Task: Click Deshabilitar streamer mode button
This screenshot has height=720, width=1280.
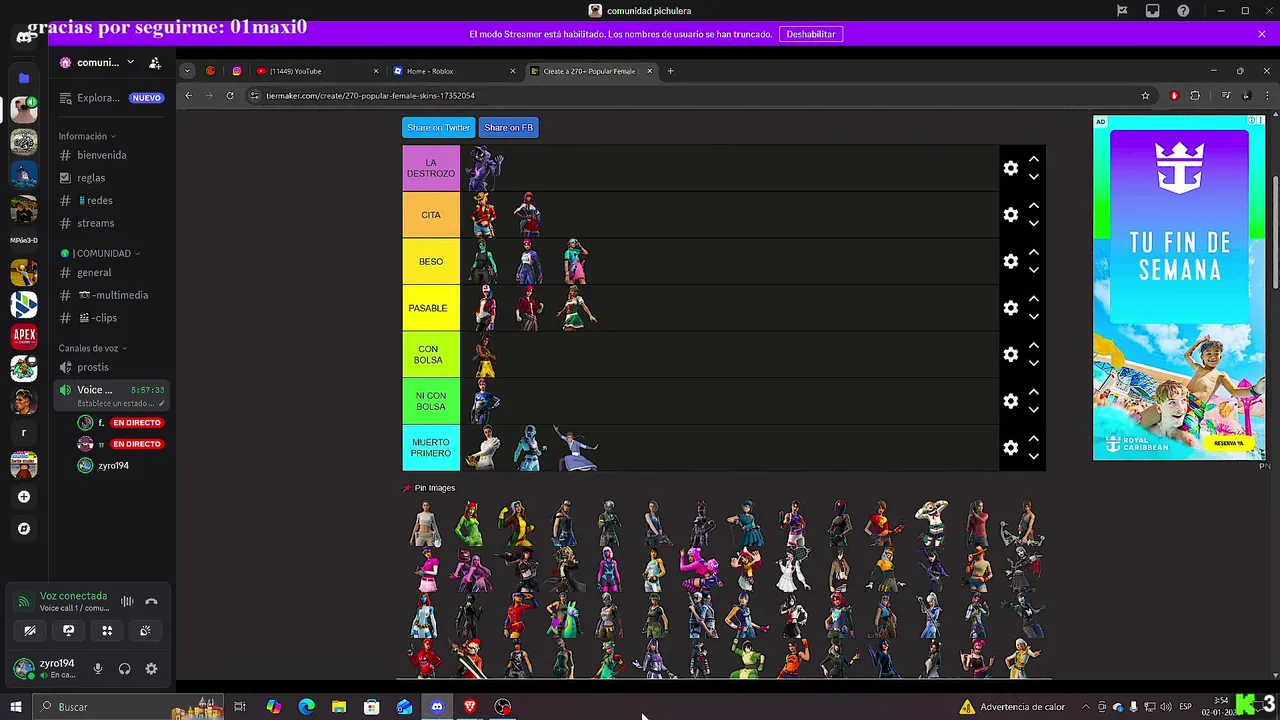Action: (x=810, y=34)
